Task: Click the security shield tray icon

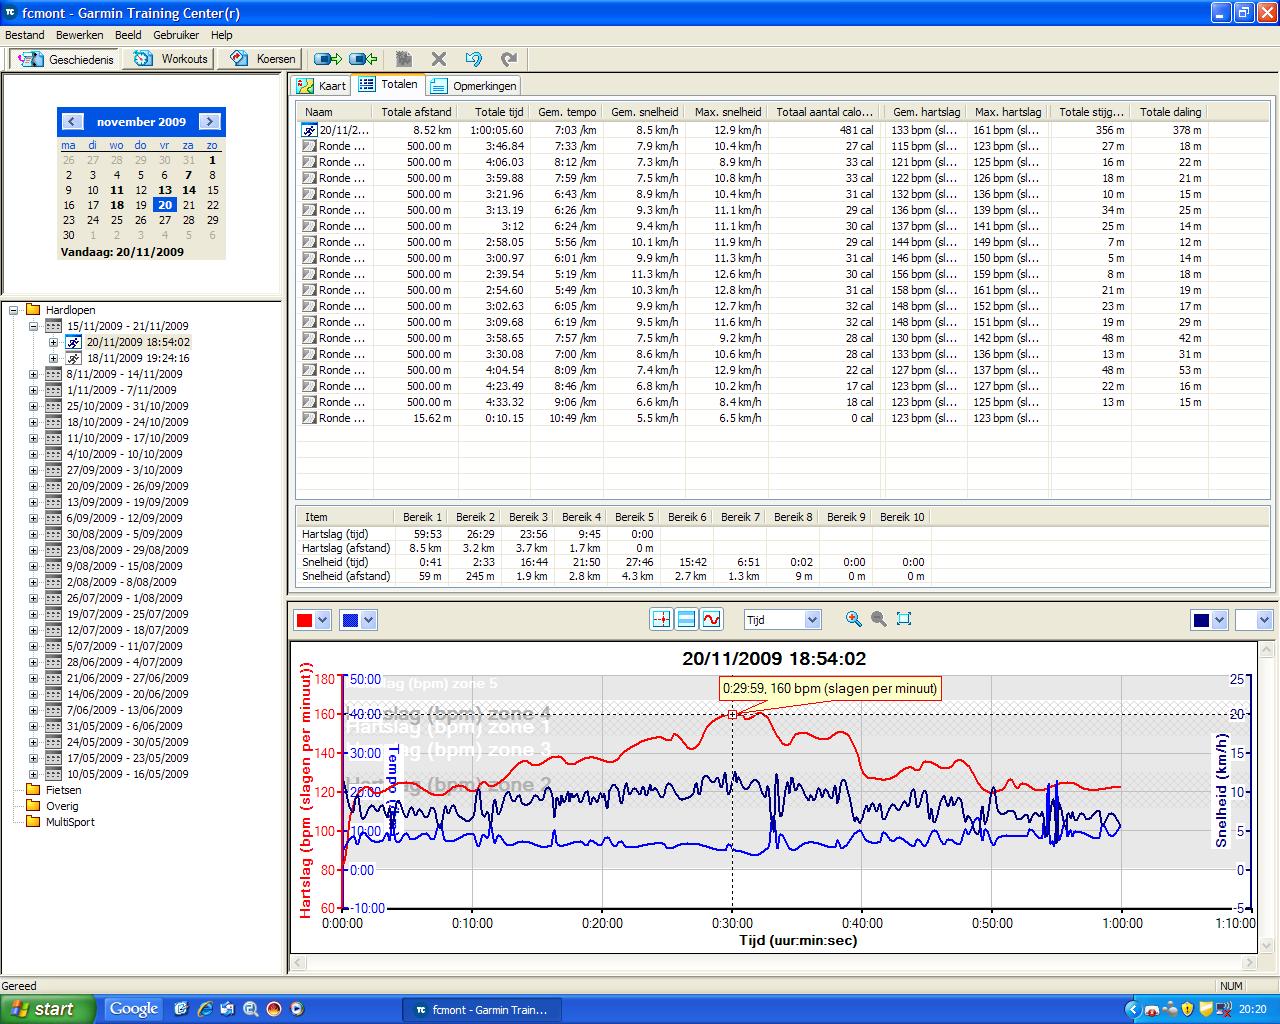Action: 1188,1009
